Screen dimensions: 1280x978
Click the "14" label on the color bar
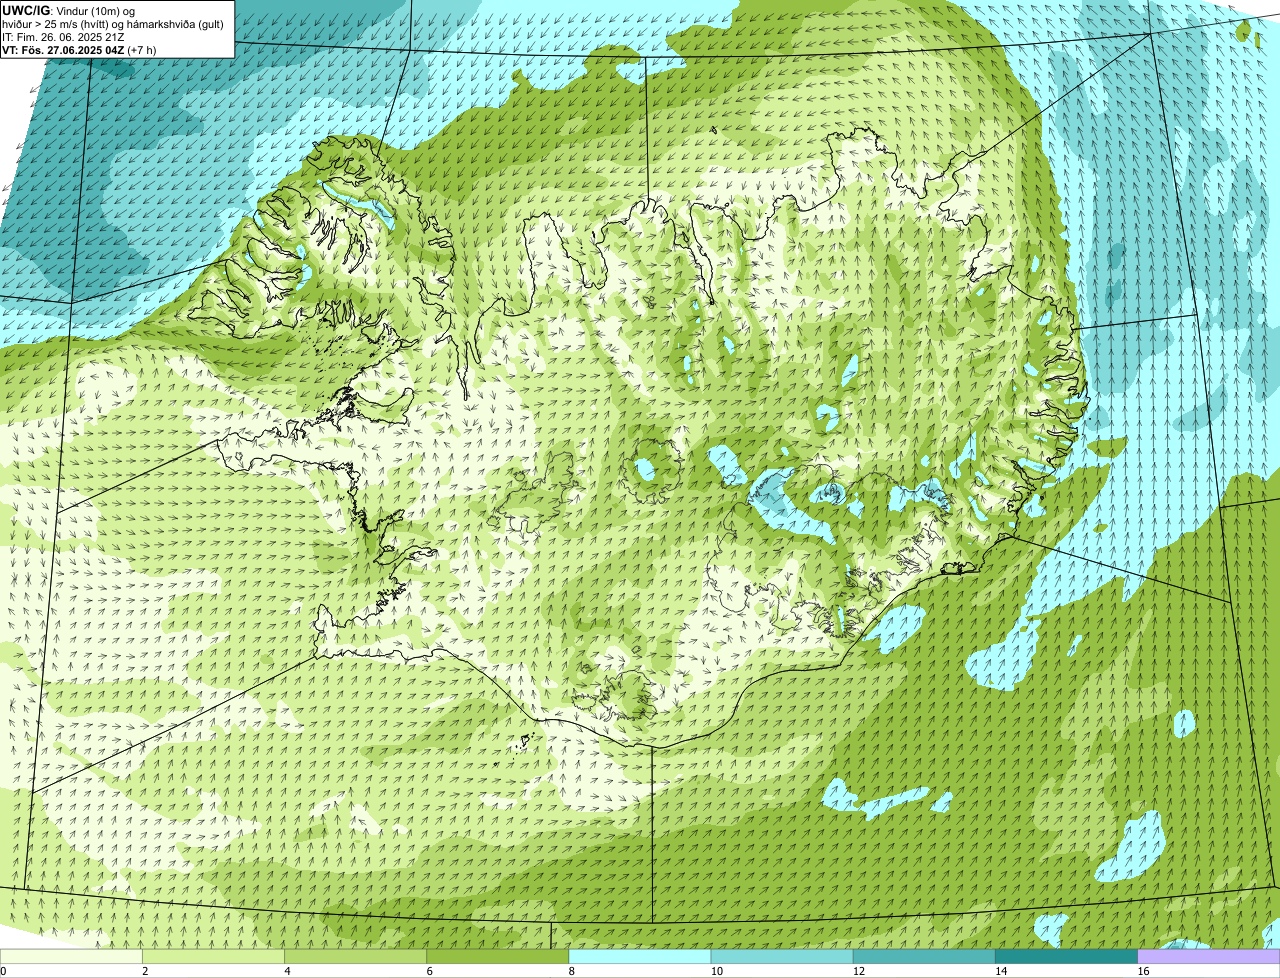coord(1000,971)
